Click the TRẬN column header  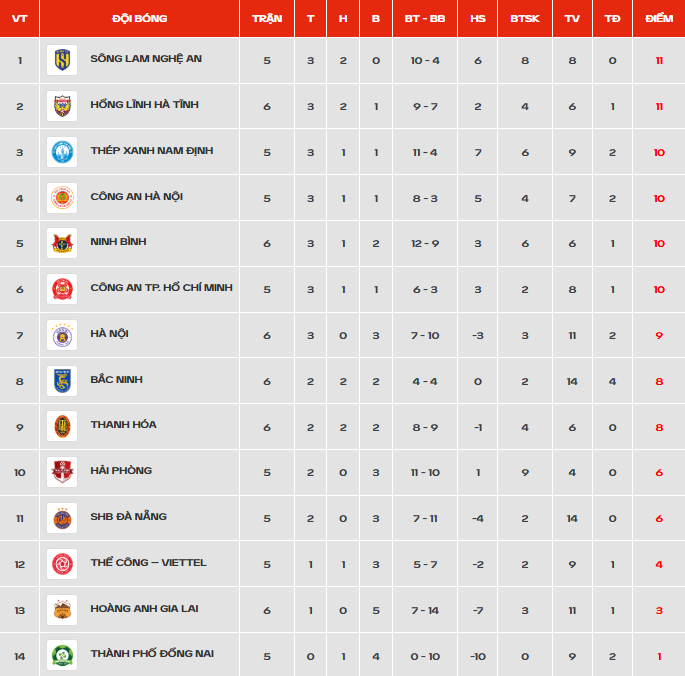coord(267,18)
